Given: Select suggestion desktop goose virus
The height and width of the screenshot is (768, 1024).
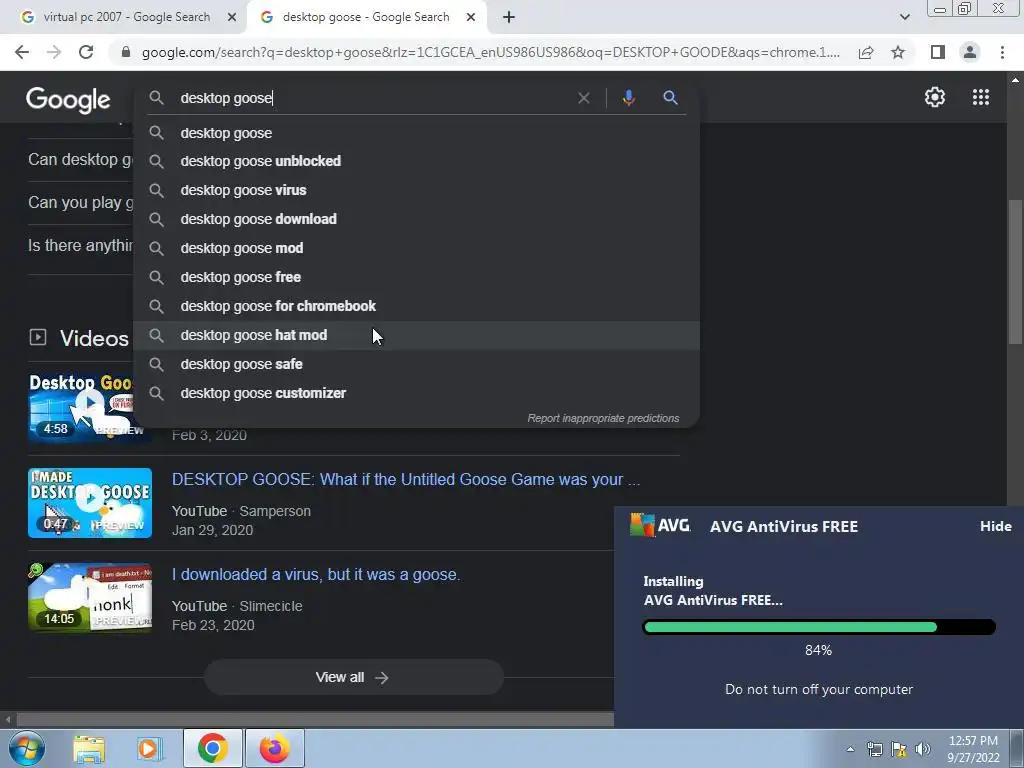Looking at the screenshot, I should [x=416, y=190].
